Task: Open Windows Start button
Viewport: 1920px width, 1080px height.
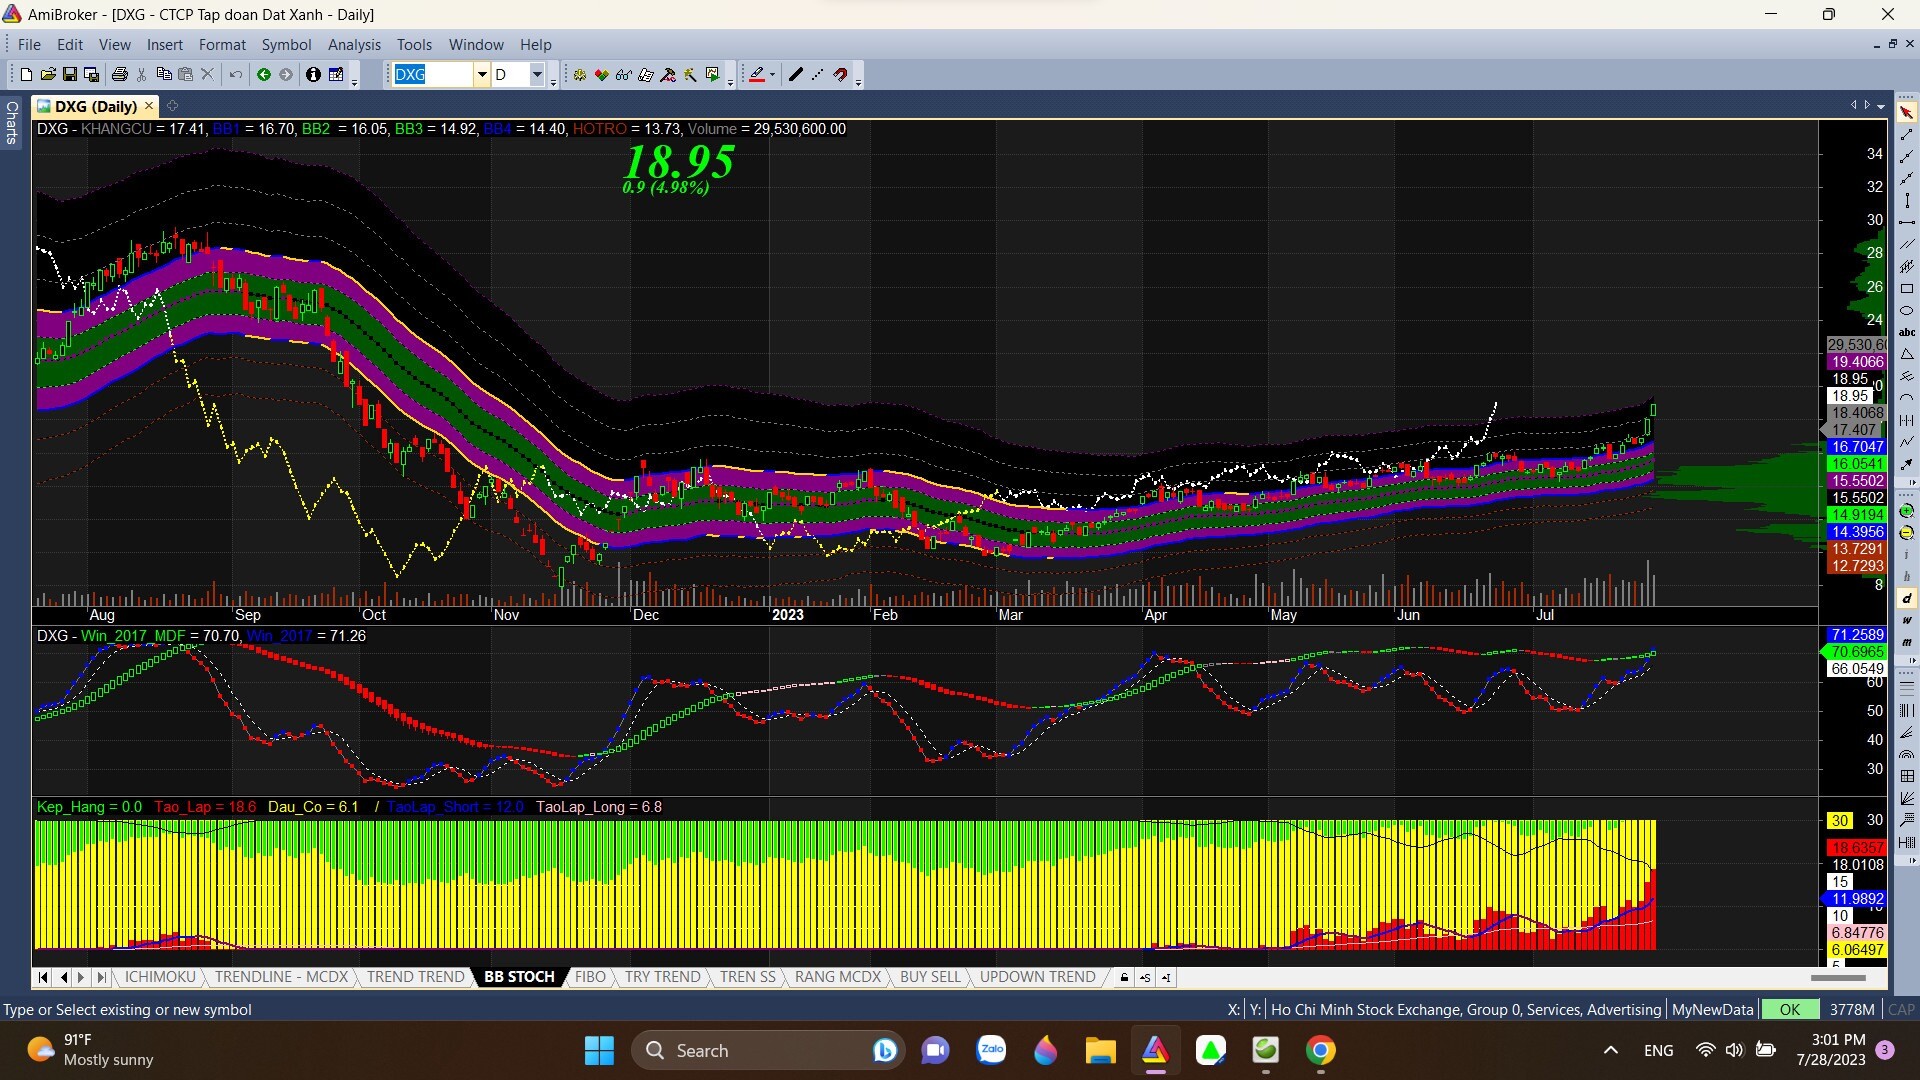Action: click(x=599, y=1051)
